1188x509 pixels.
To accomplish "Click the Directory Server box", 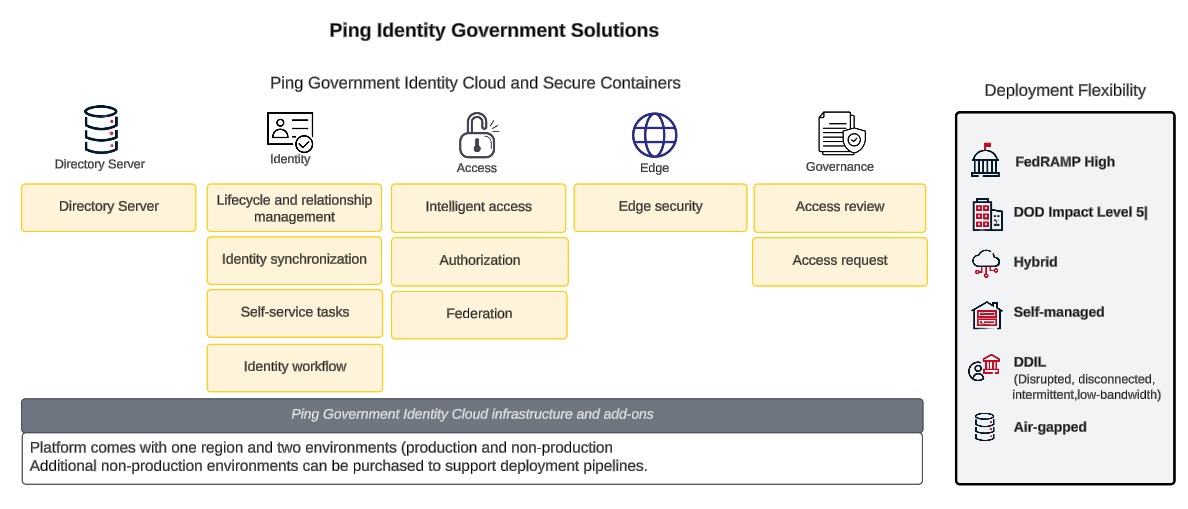I will pyautogui.click(x=109, y=207).
